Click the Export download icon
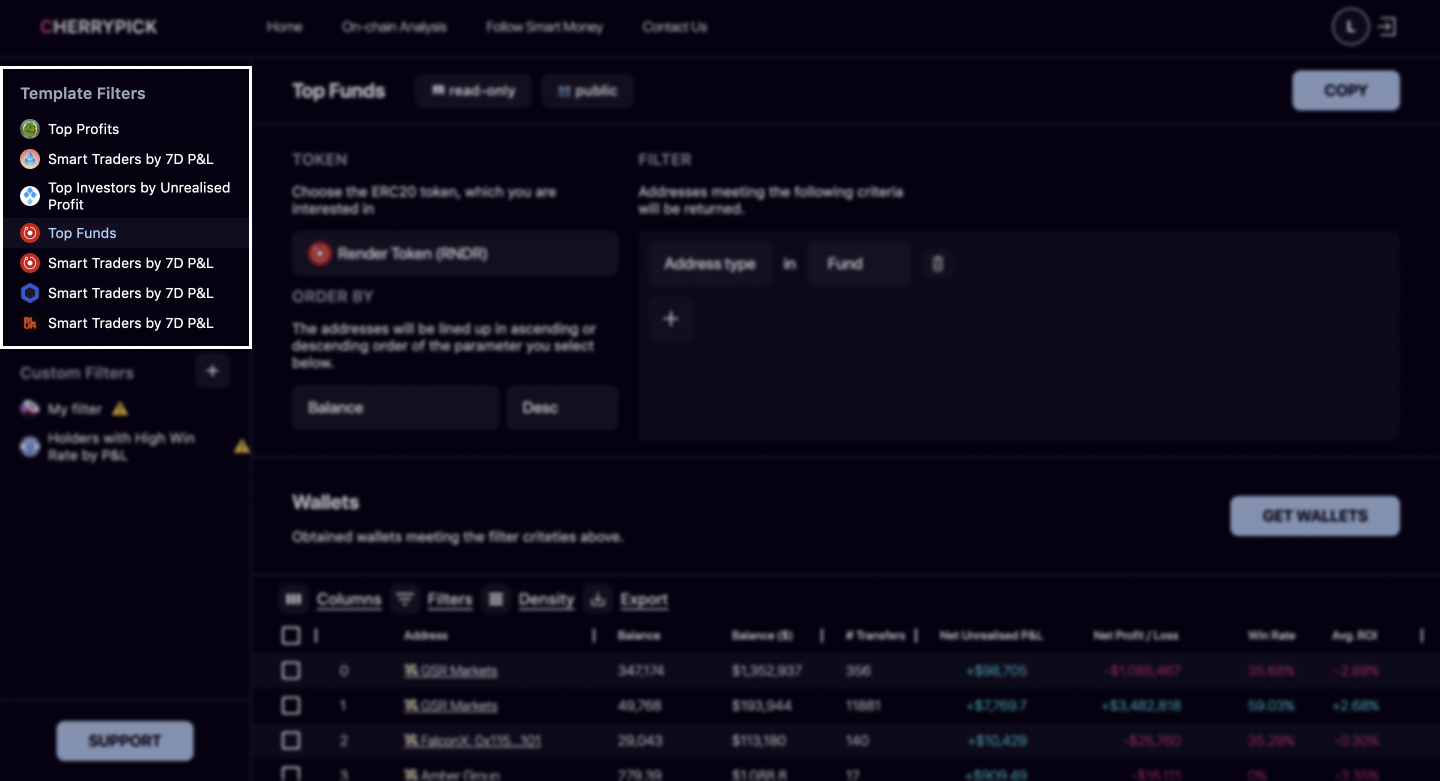 pyautogui.click(x=598, y=599)
